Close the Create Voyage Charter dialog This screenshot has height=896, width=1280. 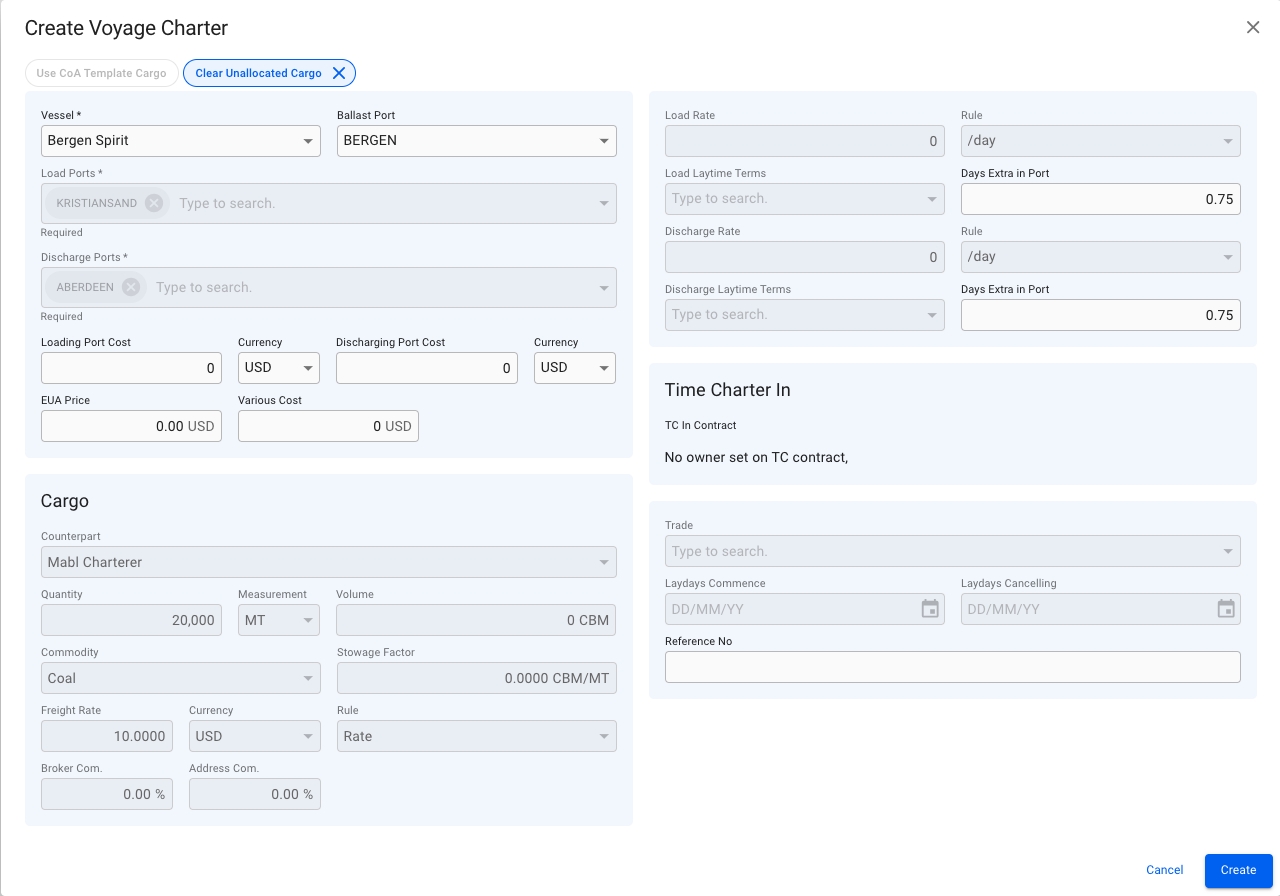pyautogui.click(x=1252, y=28)
